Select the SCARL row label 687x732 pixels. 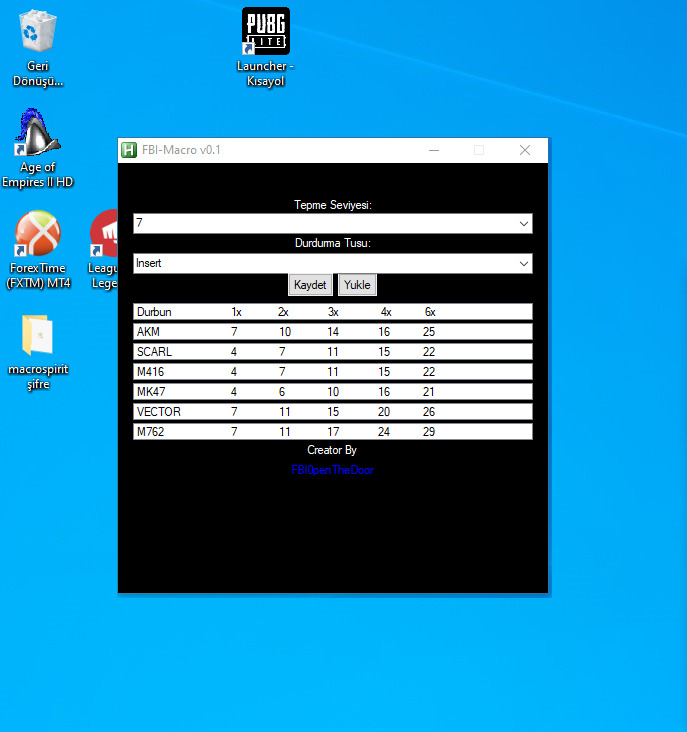[154, 352]
